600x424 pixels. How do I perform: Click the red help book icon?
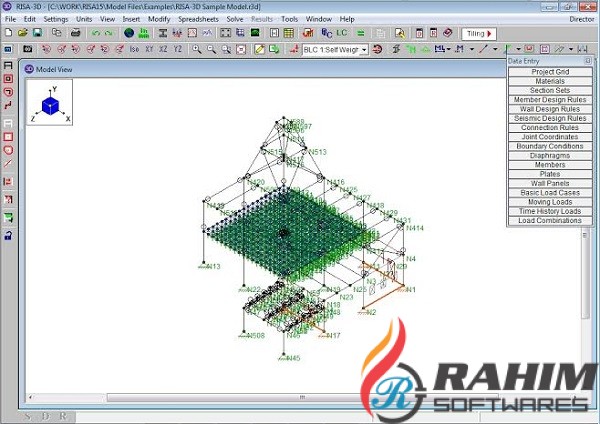448,33
